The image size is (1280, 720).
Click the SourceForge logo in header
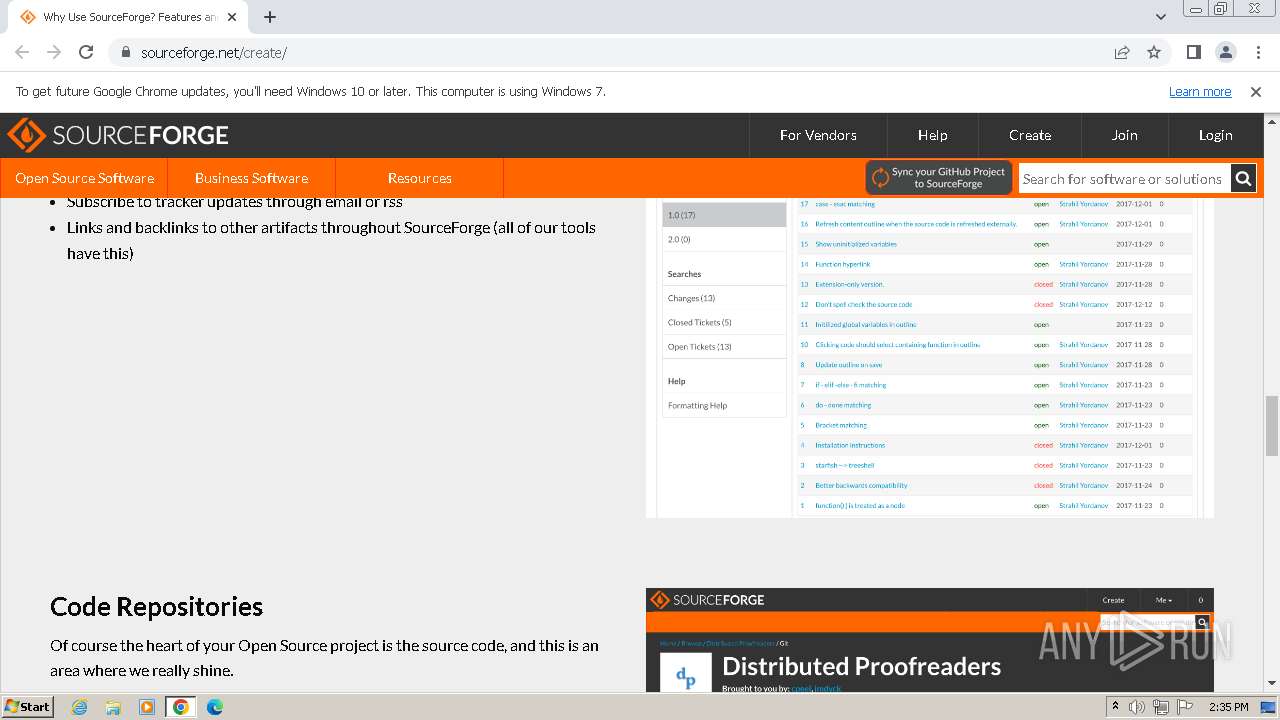[x=118, y=135]
